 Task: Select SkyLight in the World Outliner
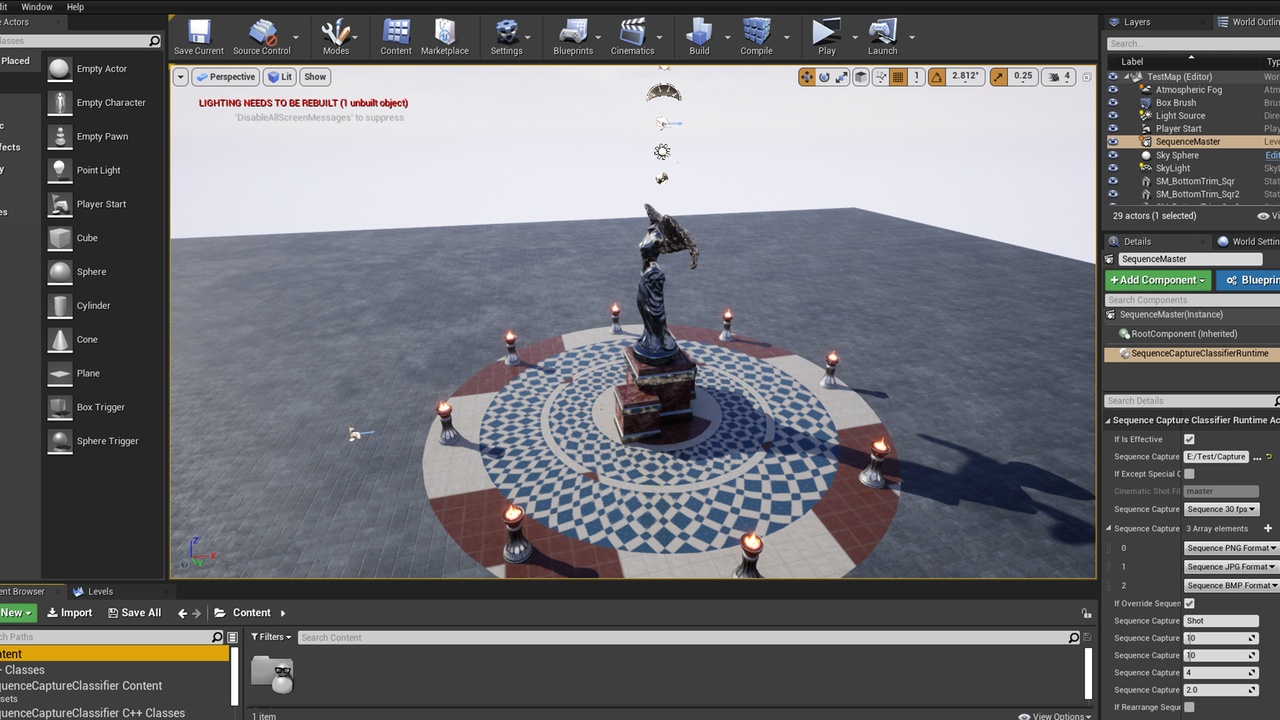tap(1172, 168)
